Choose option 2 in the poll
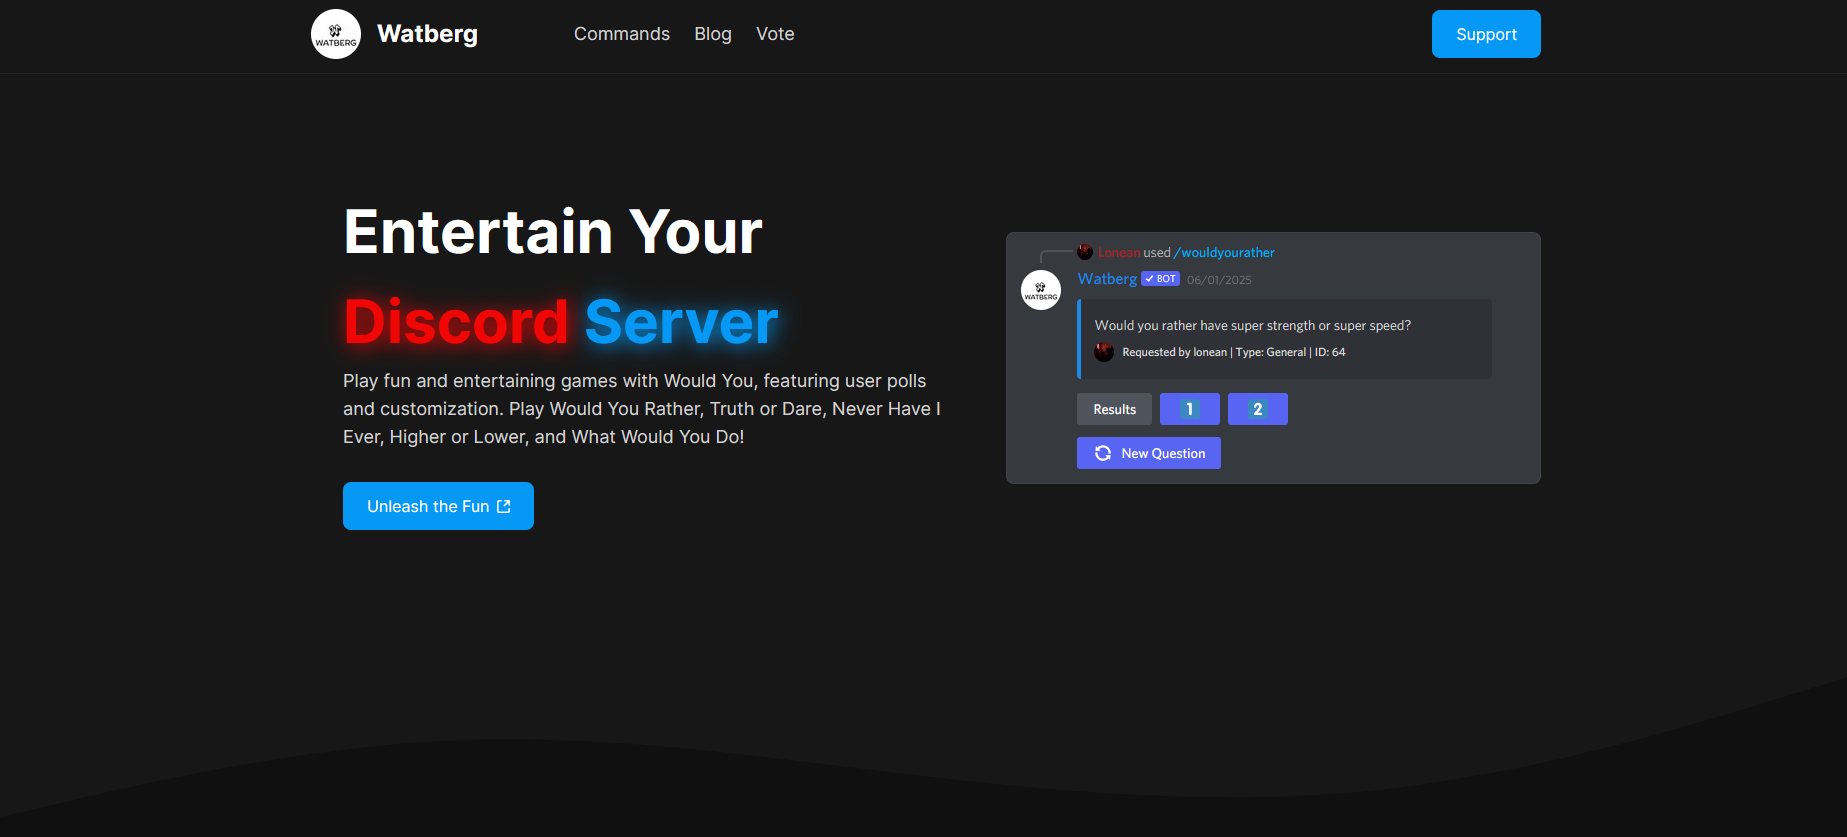The width and height of the screenshot is (1847, 837). tap(1257, 409)
